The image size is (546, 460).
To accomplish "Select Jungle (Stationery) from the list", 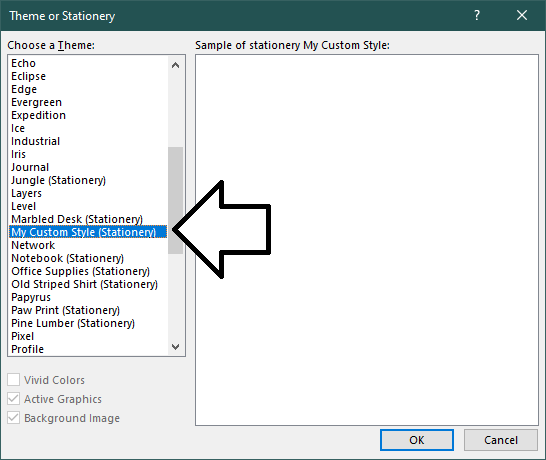I will point(58,180).
